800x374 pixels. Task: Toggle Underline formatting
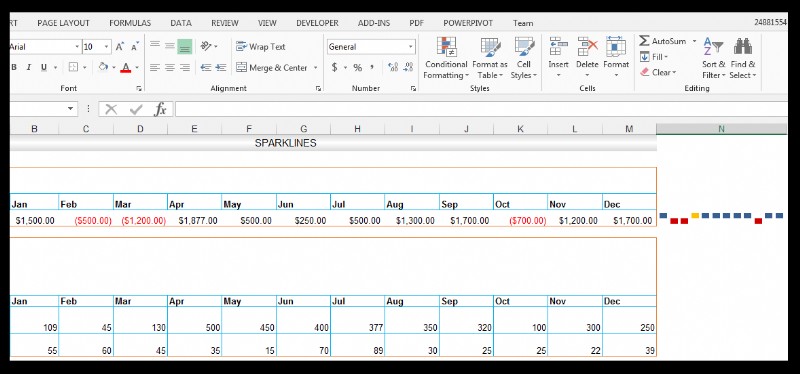43,67
